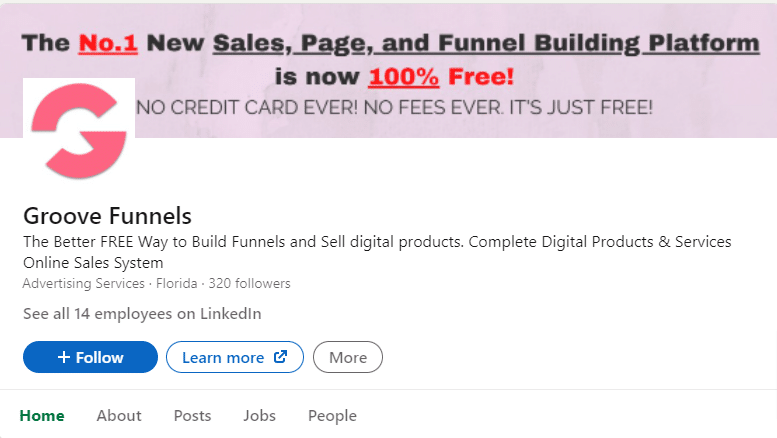This screenshot has width=777, height=438.
Task: Click the Advertising Services industry label
Action: (84, 283)
